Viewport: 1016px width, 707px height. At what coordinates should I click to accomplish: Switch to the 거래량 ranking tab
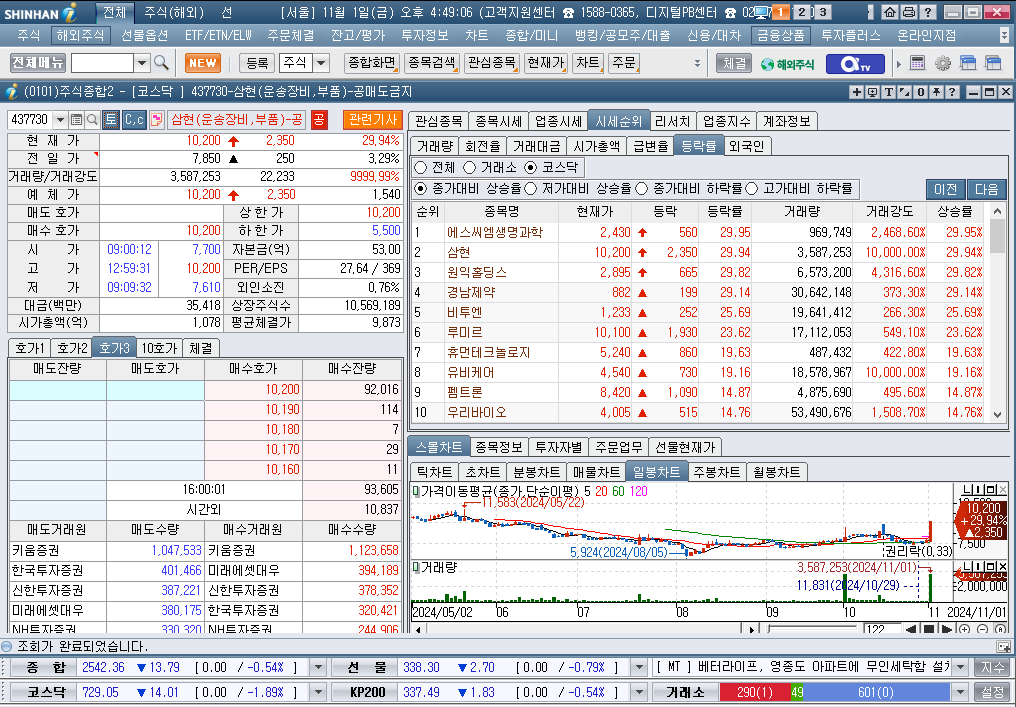pos(435,146)
